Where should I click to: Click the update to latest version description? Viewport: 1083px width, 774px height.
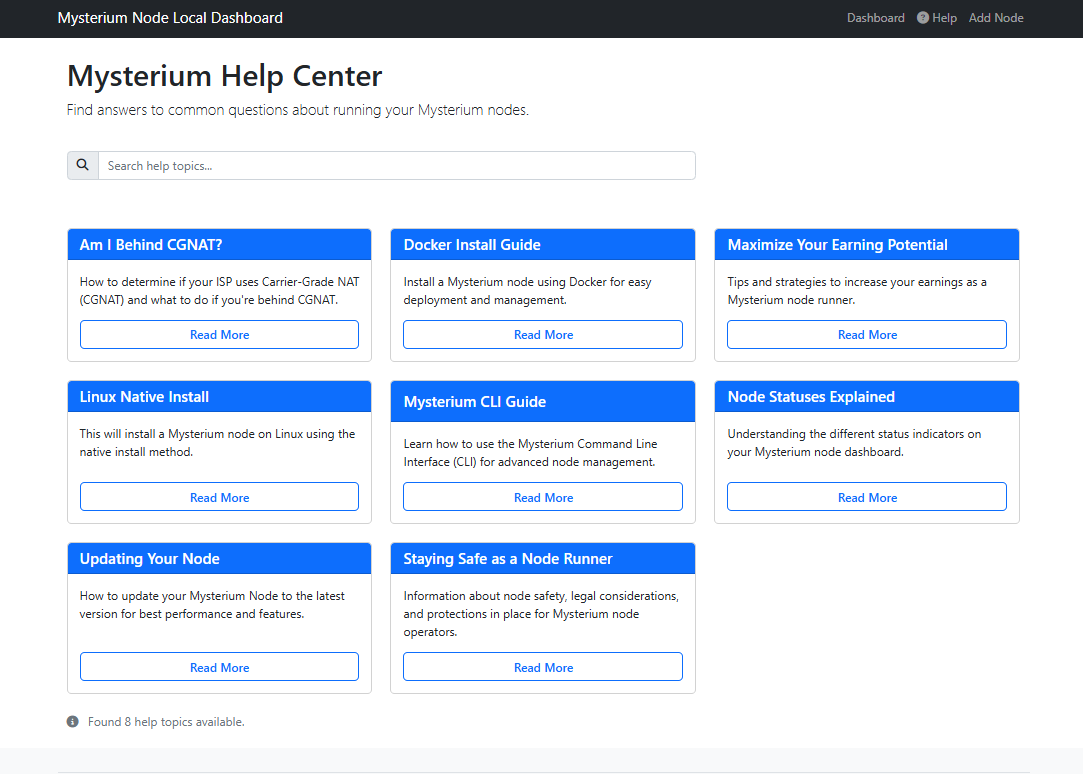click(x=211, y=605)
